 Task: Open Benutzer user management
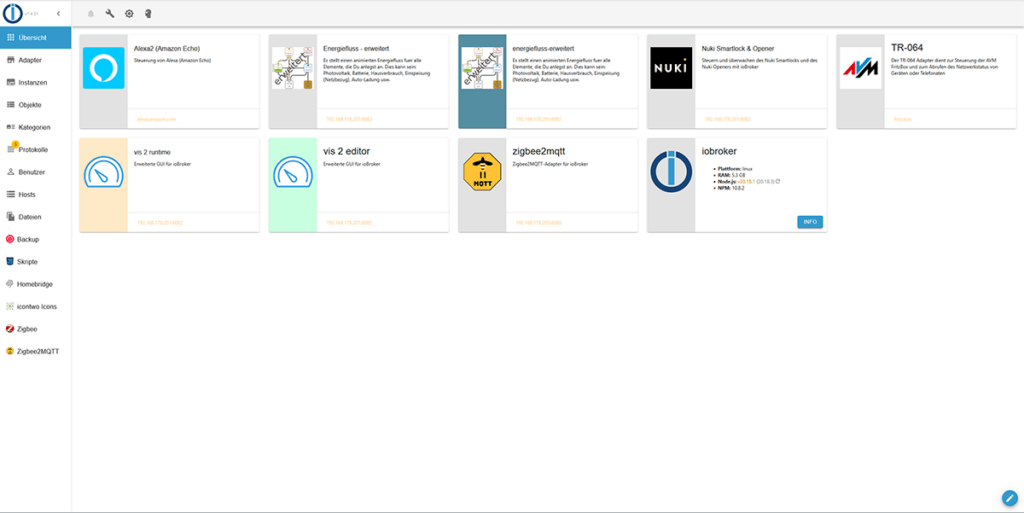pos(36,172)
